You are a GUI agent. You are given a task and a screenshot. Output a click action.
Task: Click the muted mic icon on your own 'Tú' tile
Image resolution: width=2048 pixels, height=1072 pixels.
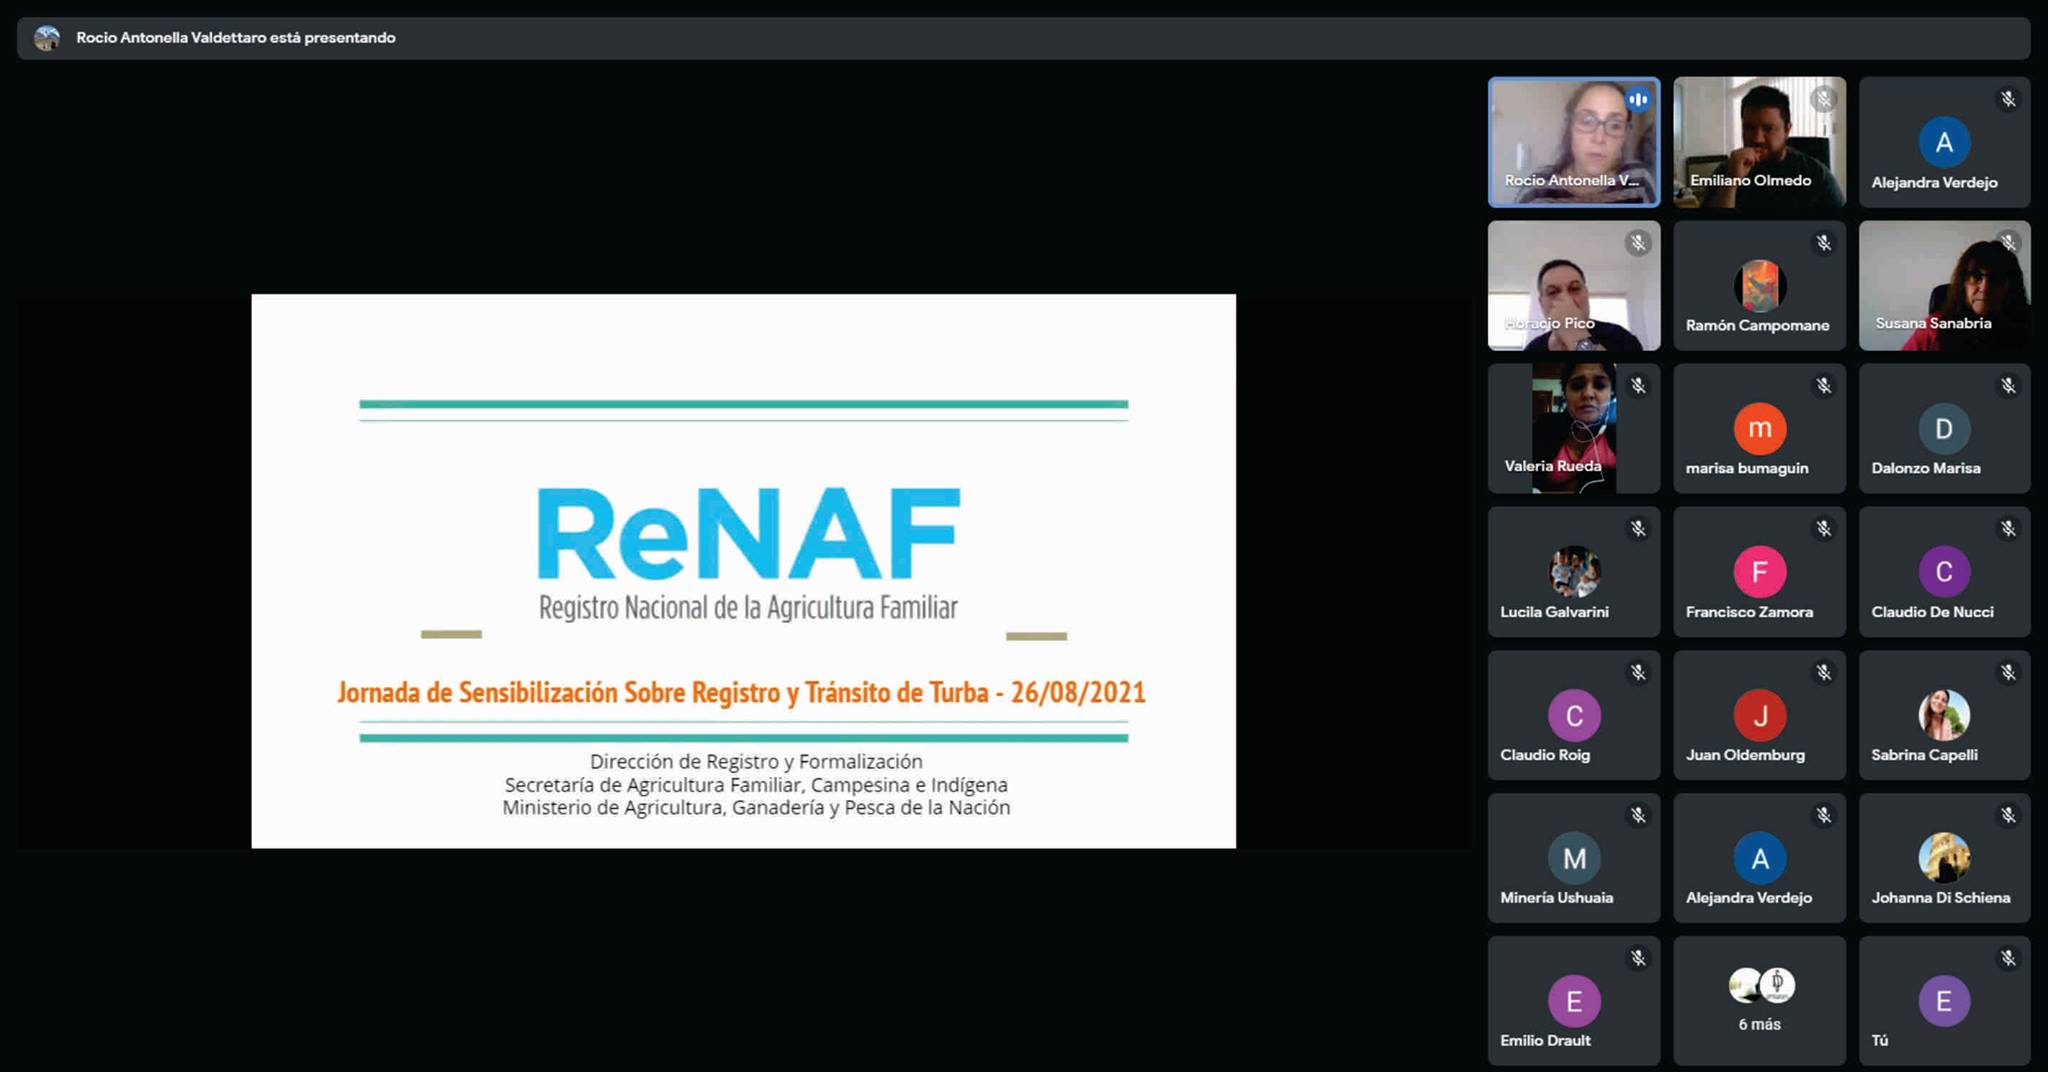point(2008,959)
